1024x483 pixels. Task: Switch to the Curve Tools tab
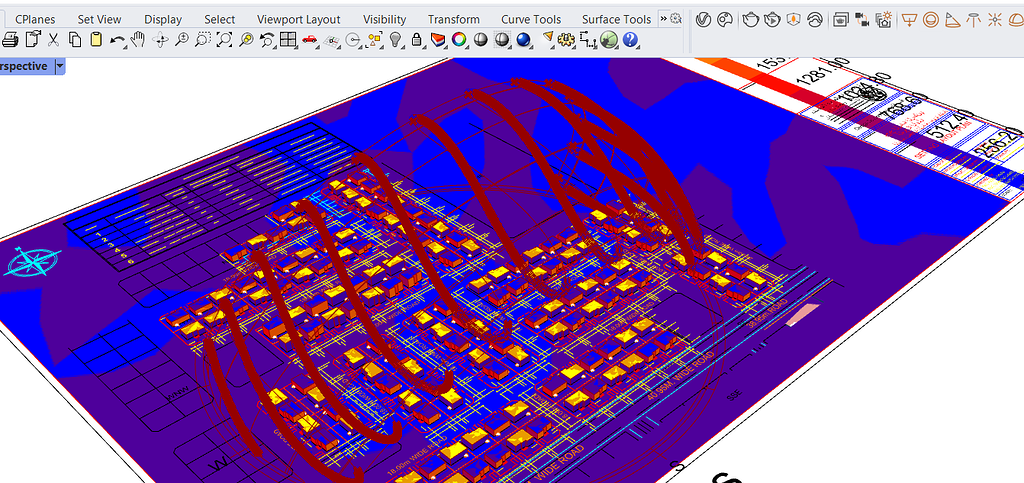pos(531,19)
